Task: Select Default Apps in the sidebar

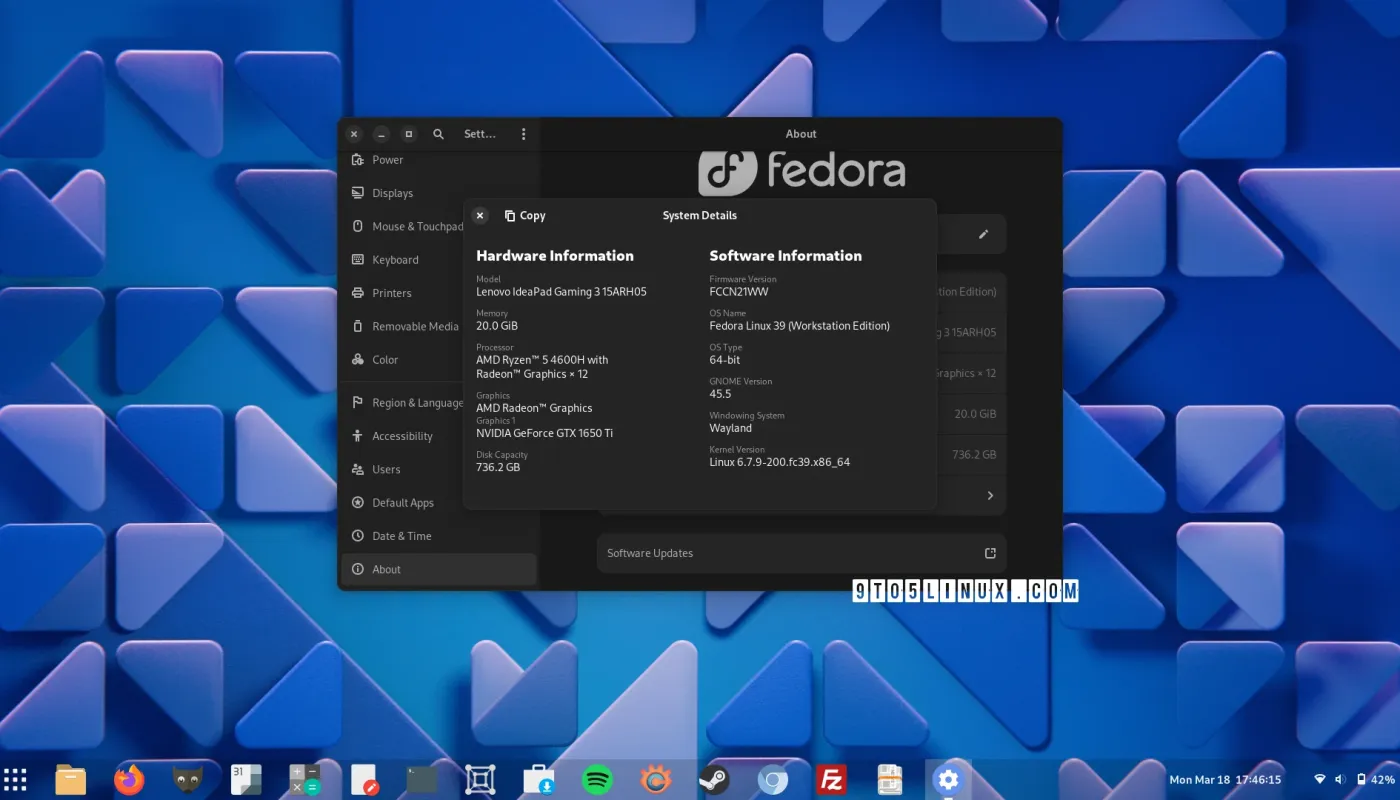Action: coord(439,503)
